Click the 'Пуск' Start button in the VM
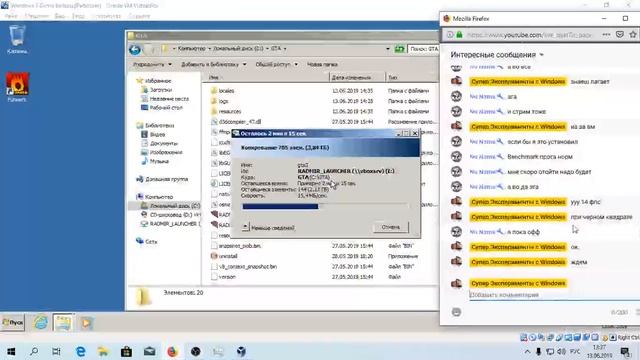Viewport: 640px width, 360px height. point(13,322)
